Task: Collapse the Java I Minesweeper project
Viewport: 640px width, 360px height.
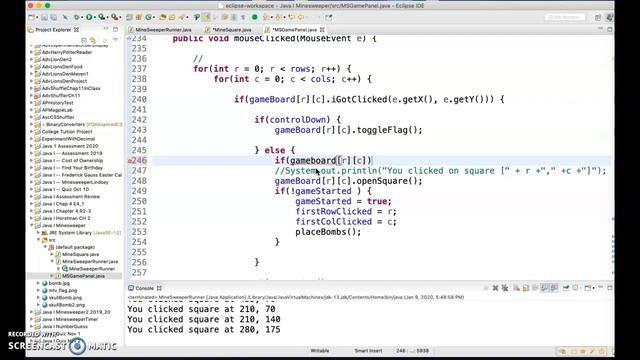Action: click(32, 225)
